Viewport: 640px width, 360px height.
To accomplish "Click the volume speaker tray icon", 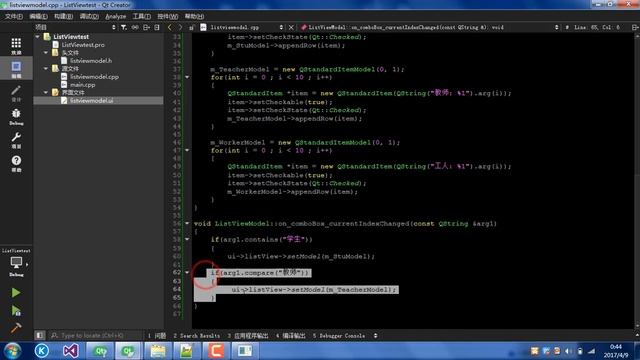I will [569, 351].
